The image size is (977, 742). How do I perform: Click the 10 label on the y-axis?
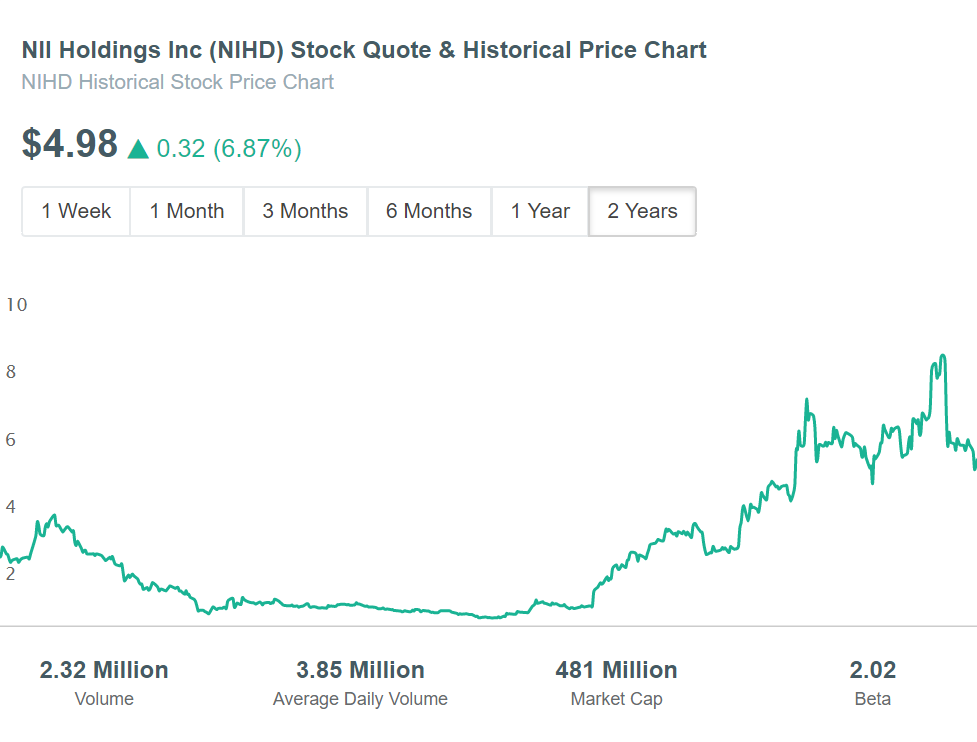coord(16,305)
